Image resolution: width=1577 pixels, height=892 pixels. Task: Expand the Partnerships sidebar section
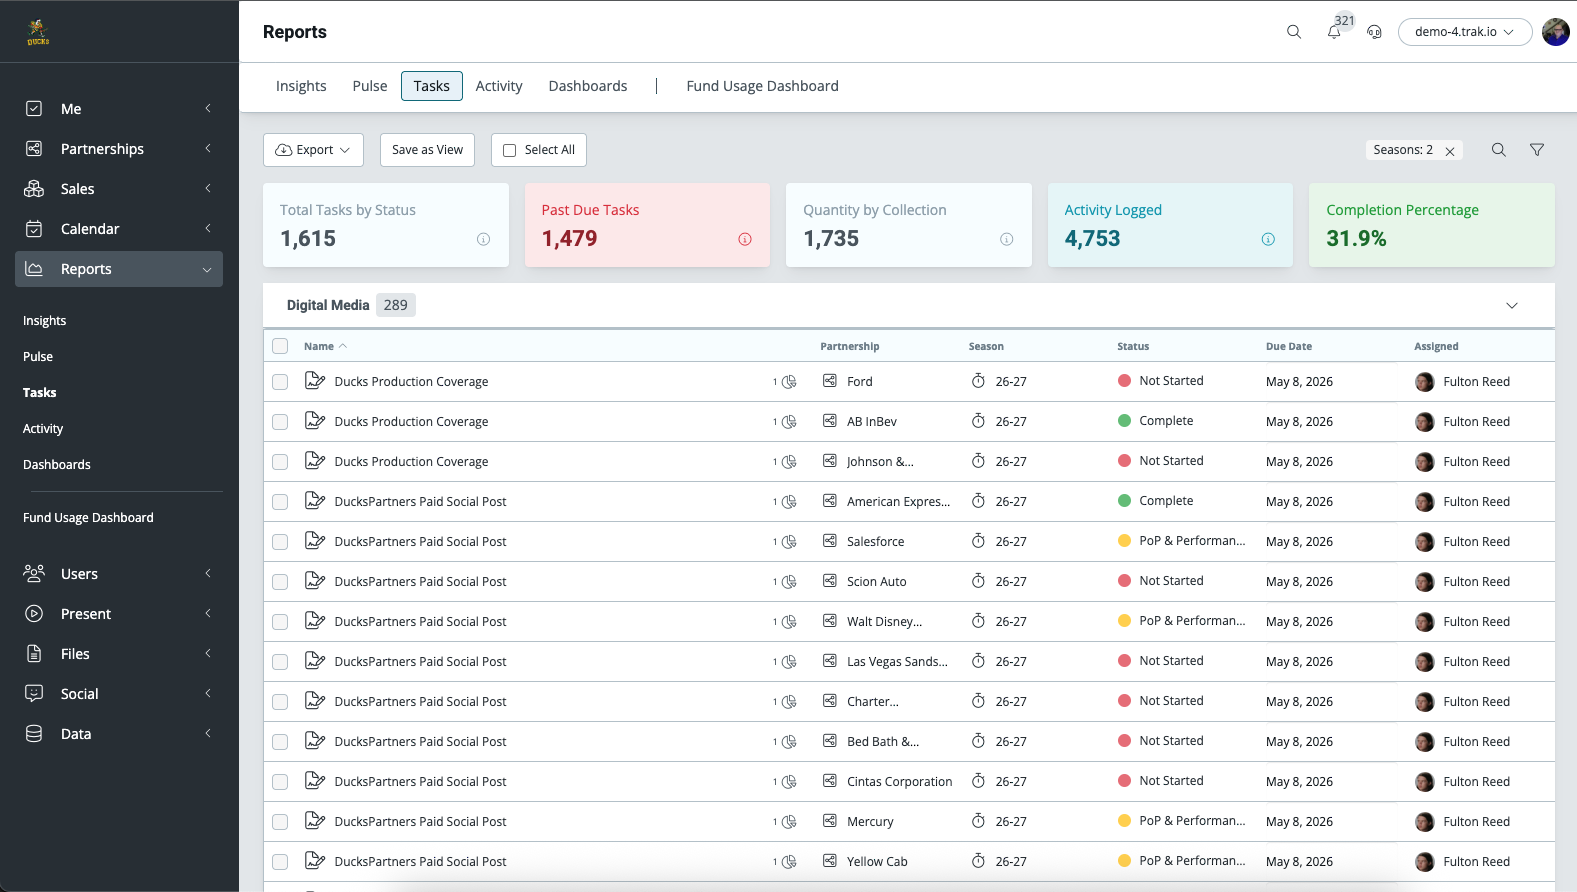pos(119,149)
